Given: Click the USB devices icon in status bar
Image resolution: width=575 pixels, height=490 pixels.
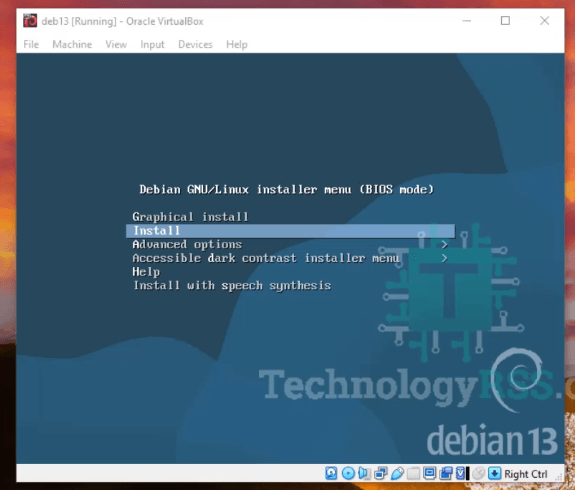Looking at the screenshot, I should click(x=397, y=473).
